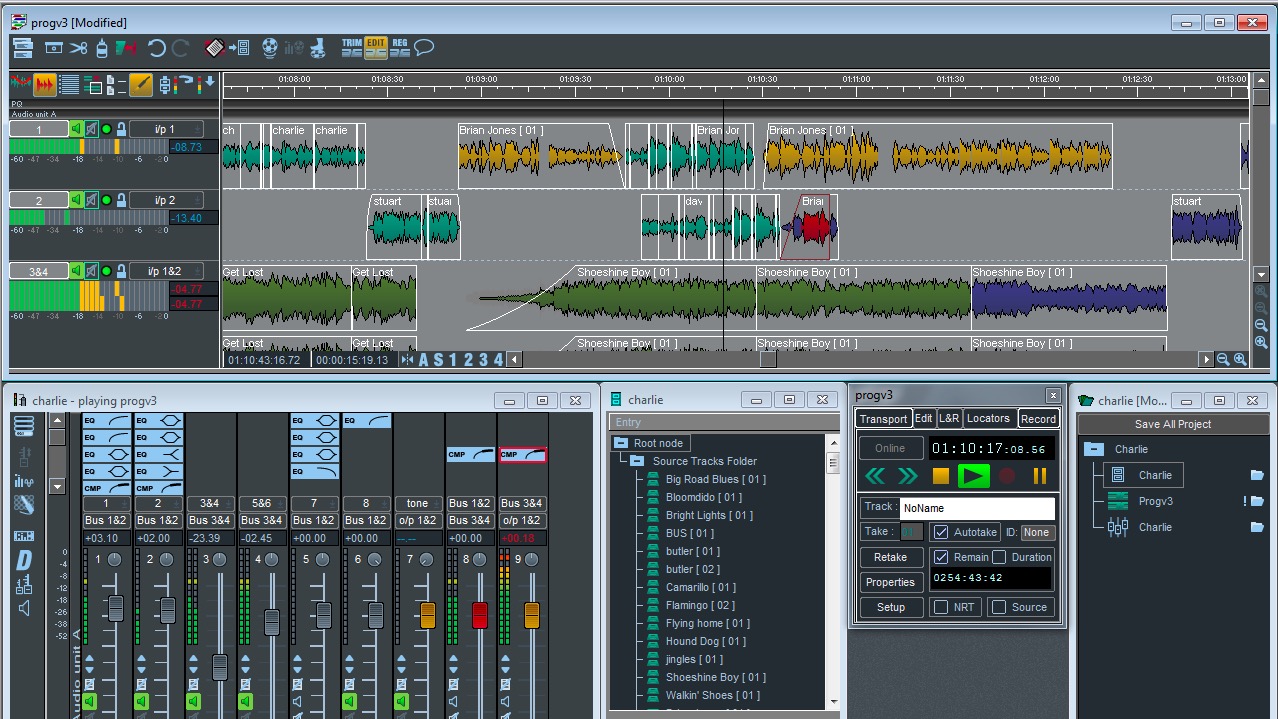Open the i/p 1&2 input dropdown
This screenshot has width=1278, height=719.
[x=166, y=271]
